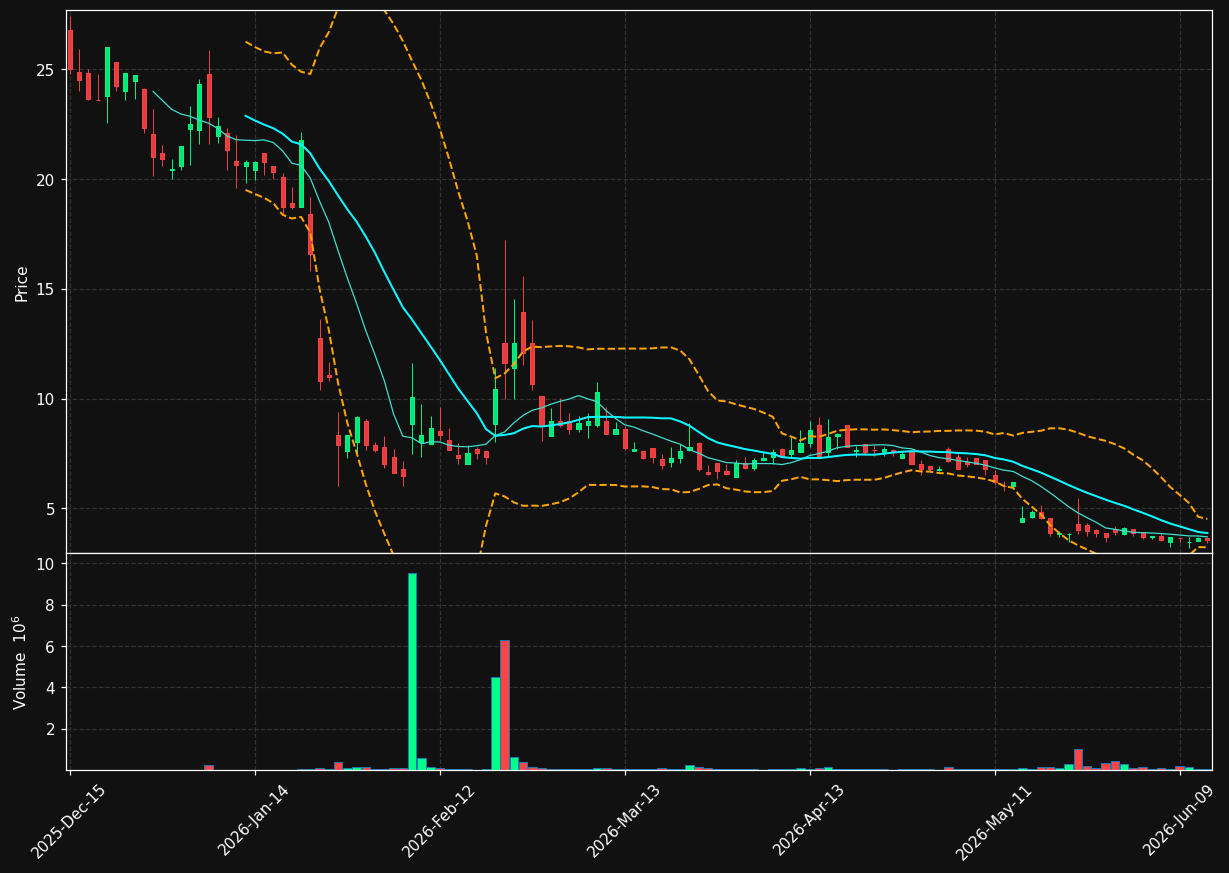Image resolution: width=1229 pixels, height=873 pixels.
Task: Click the volume tick label 6
Action: [x=50, y=647]
